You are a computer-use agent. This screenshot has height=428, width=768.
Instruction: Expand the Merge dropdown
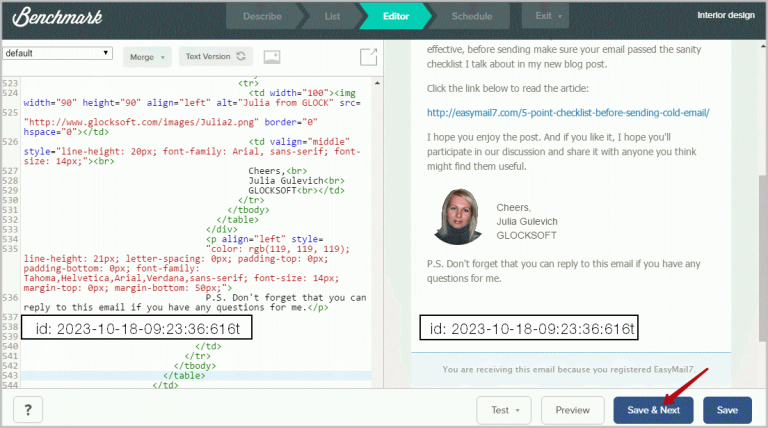[148, 57]
